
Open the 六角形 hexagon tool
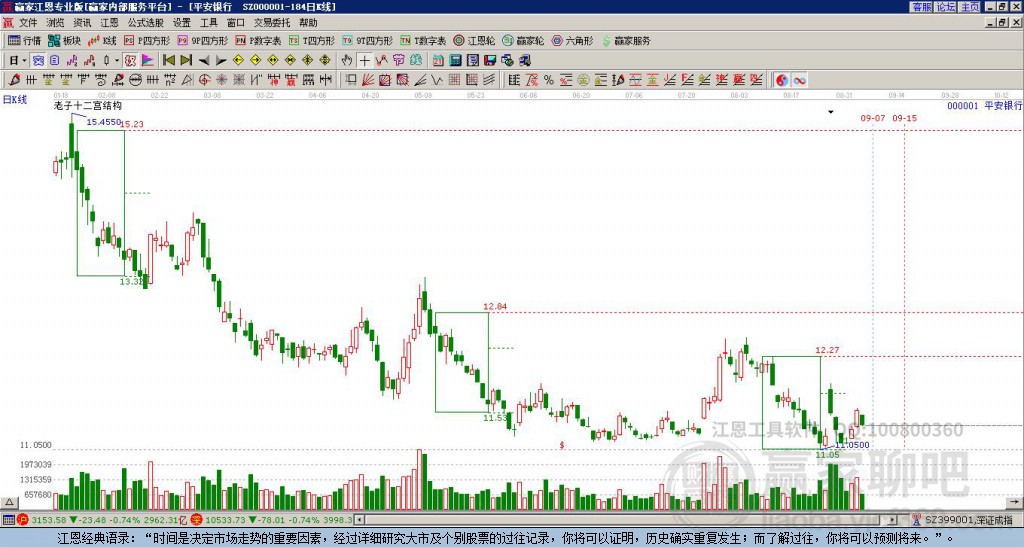coord(573,40)
